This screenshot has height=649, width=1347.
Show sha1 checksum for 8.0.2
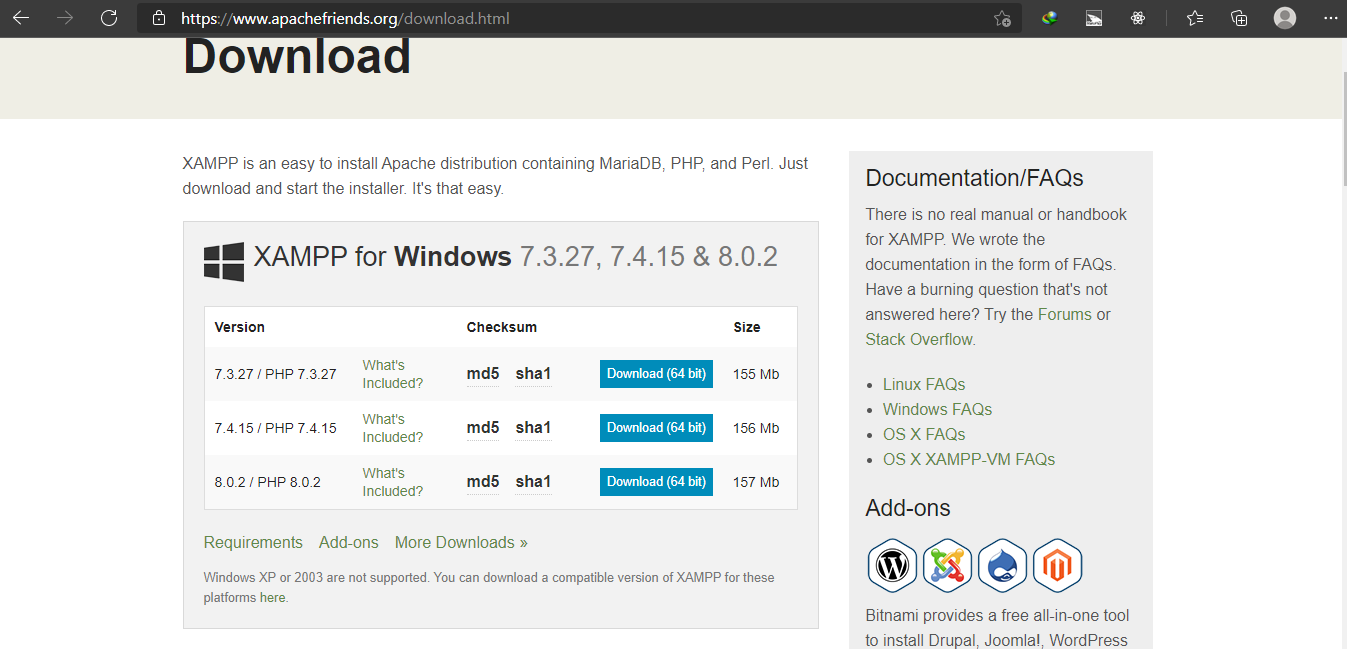533,482
